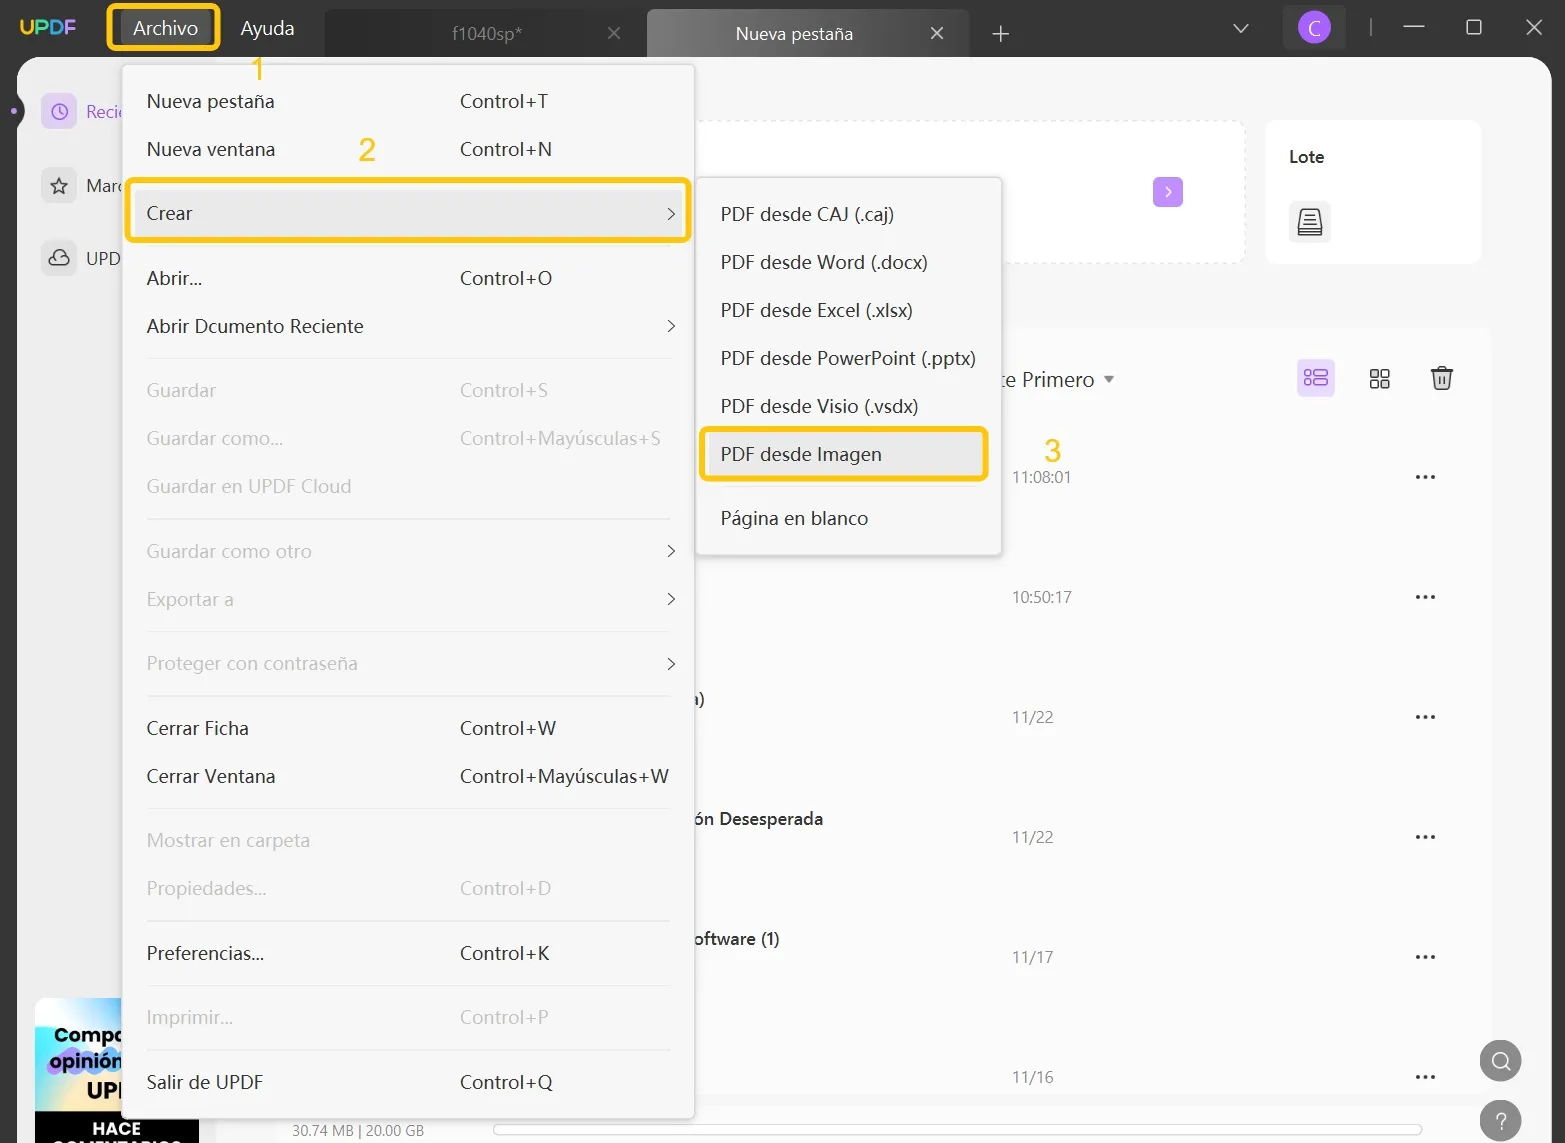Select Cerrar Ventana menu entry
This screenshot has height=1143, width=1565.
408,776
